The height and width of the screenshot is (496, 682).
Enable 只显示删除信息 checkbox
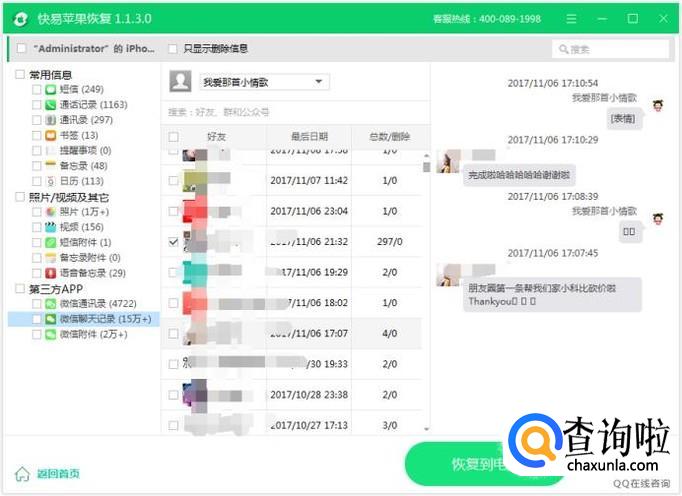tap(173, 48)
